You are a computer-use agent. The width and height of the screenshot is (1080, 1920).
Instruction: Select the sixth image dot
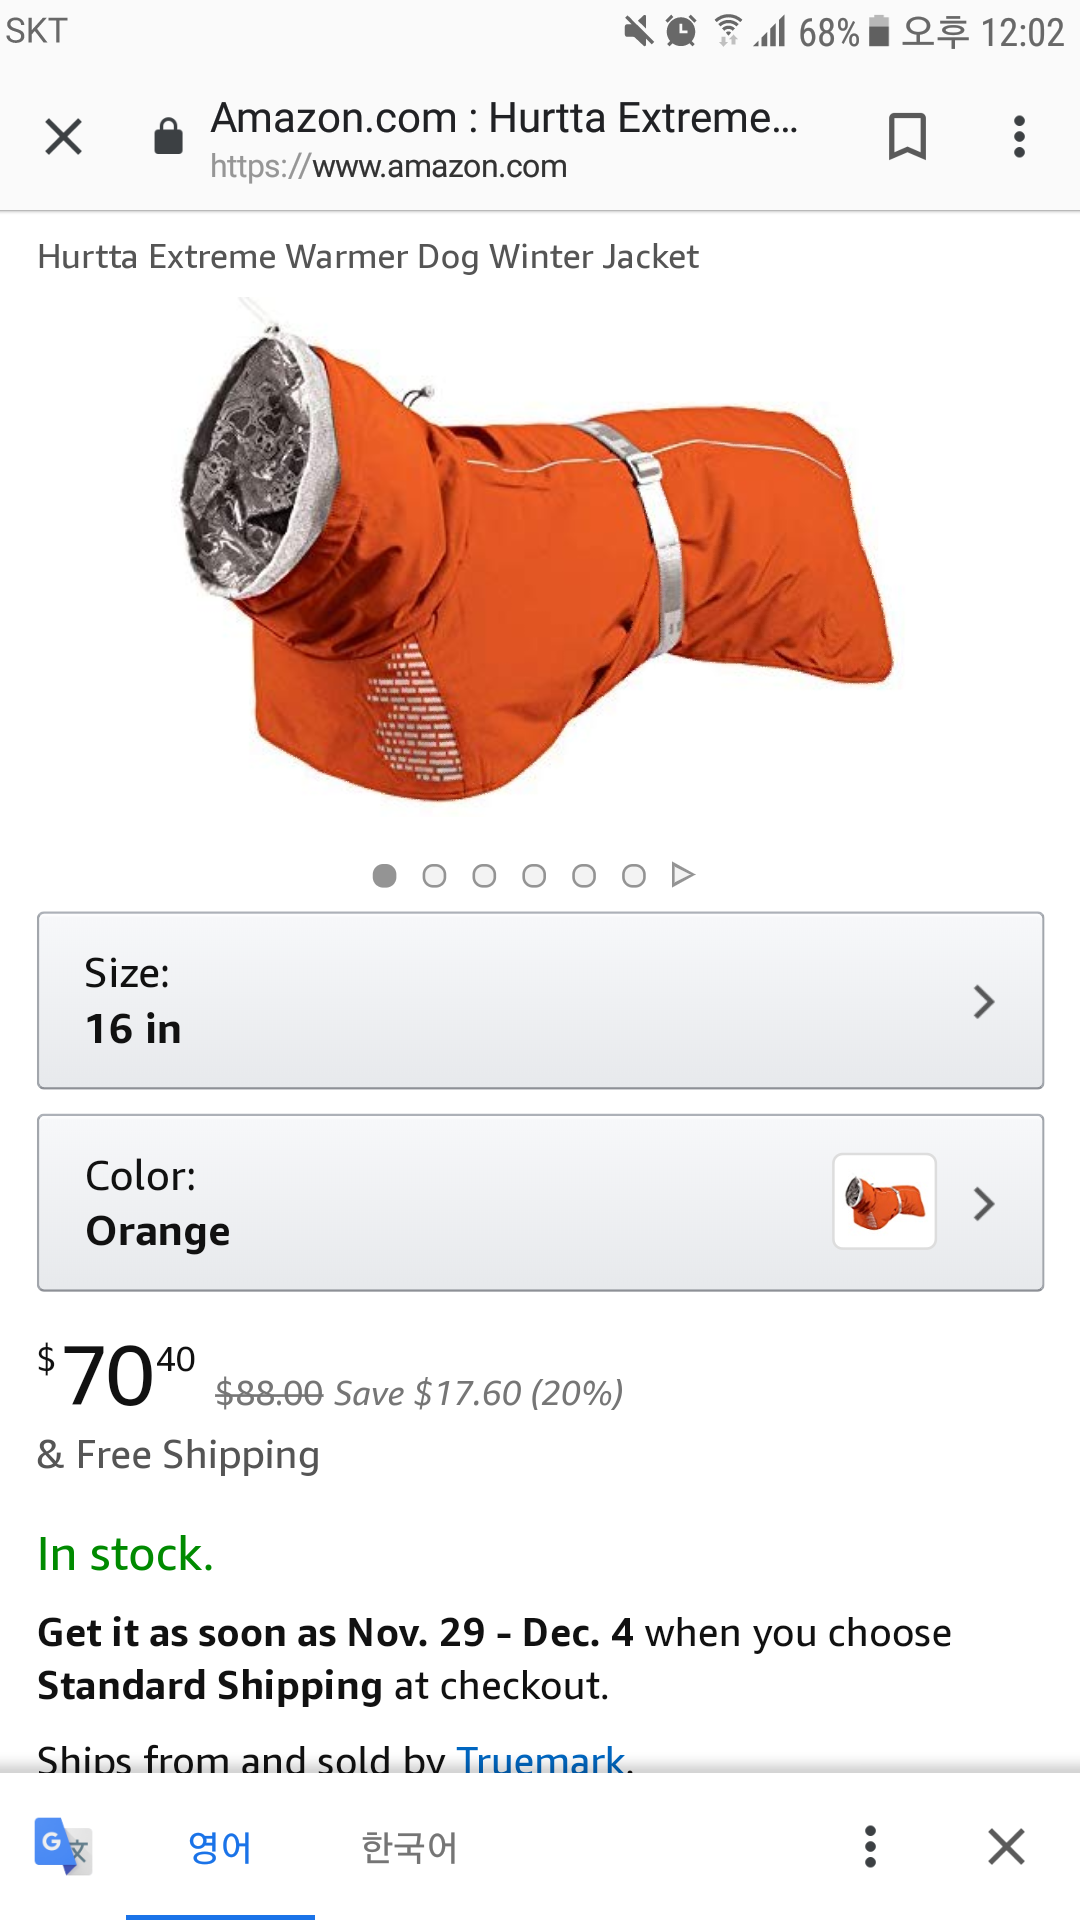coord(634,876)
